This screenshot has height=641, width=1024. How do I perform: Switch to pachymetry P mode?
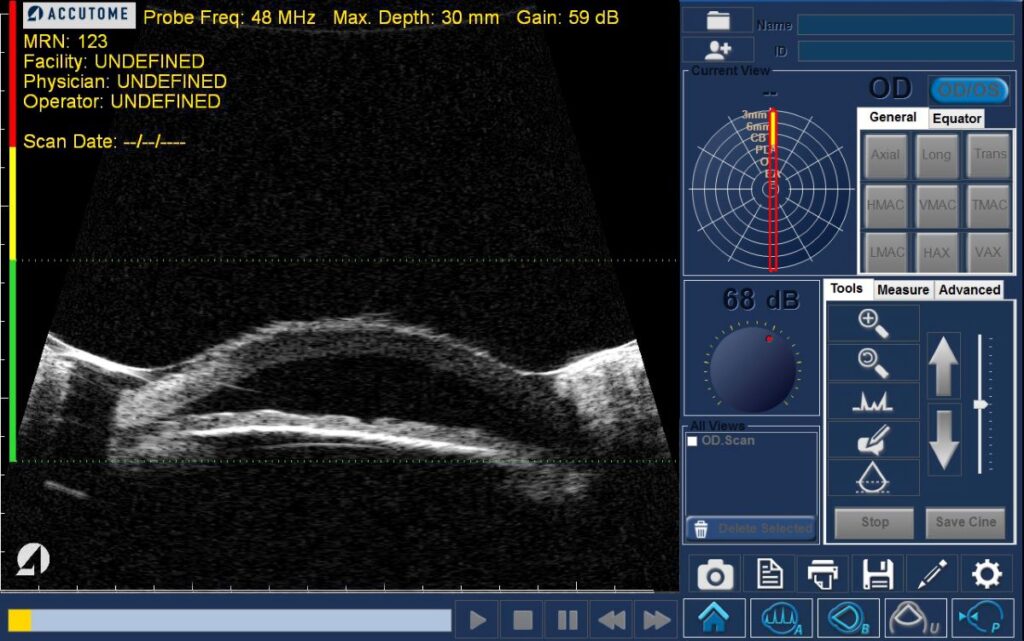point(981,616)
